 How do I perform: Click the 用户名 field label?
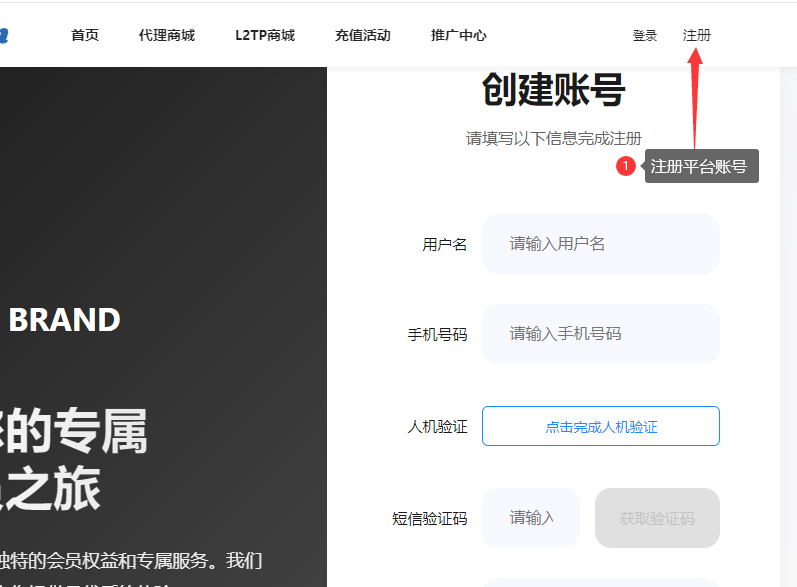[444, 244]
